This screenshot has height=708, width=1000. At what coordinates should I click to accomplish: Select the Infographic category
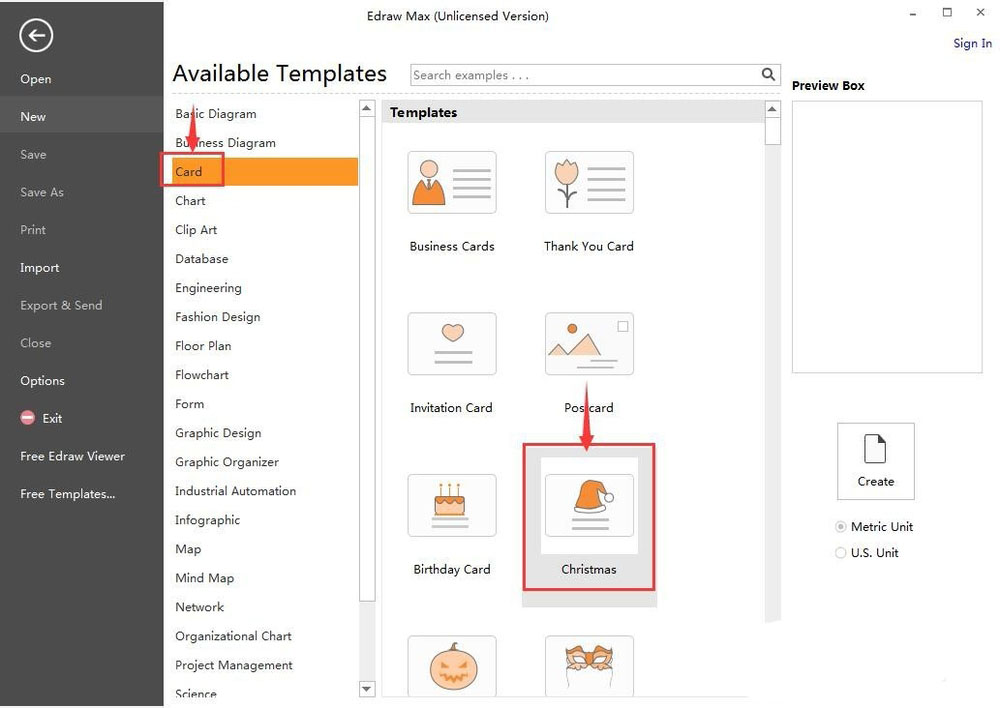[208, 520]
